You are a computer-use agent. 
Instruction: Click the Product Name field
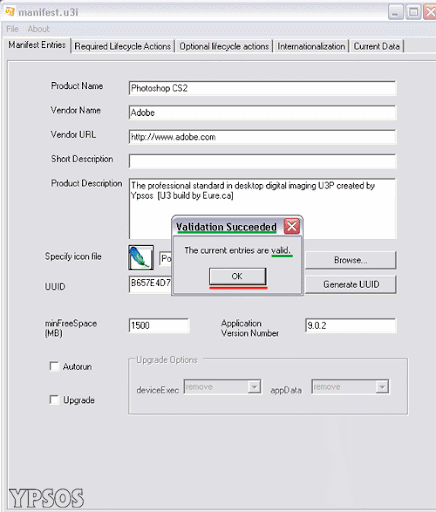pos(262,88)
